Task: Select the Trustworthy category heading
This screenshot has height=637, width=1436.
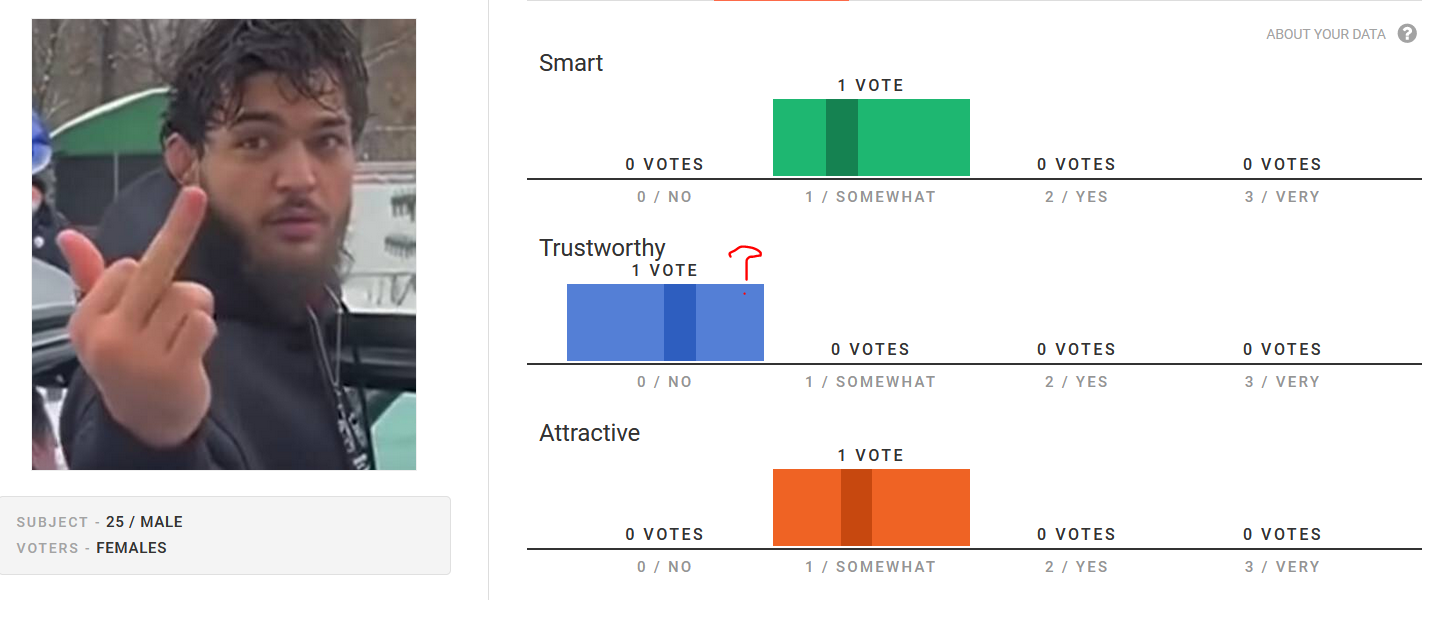Action: pos(602,248)
